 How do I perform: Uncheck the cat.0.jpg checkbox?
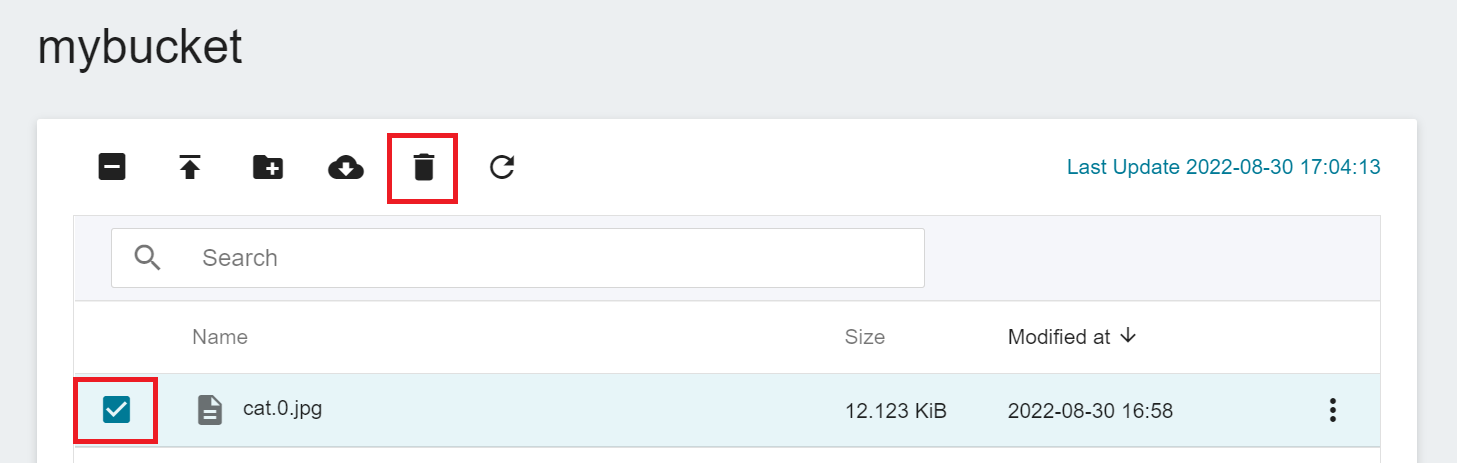click(116, 409)
